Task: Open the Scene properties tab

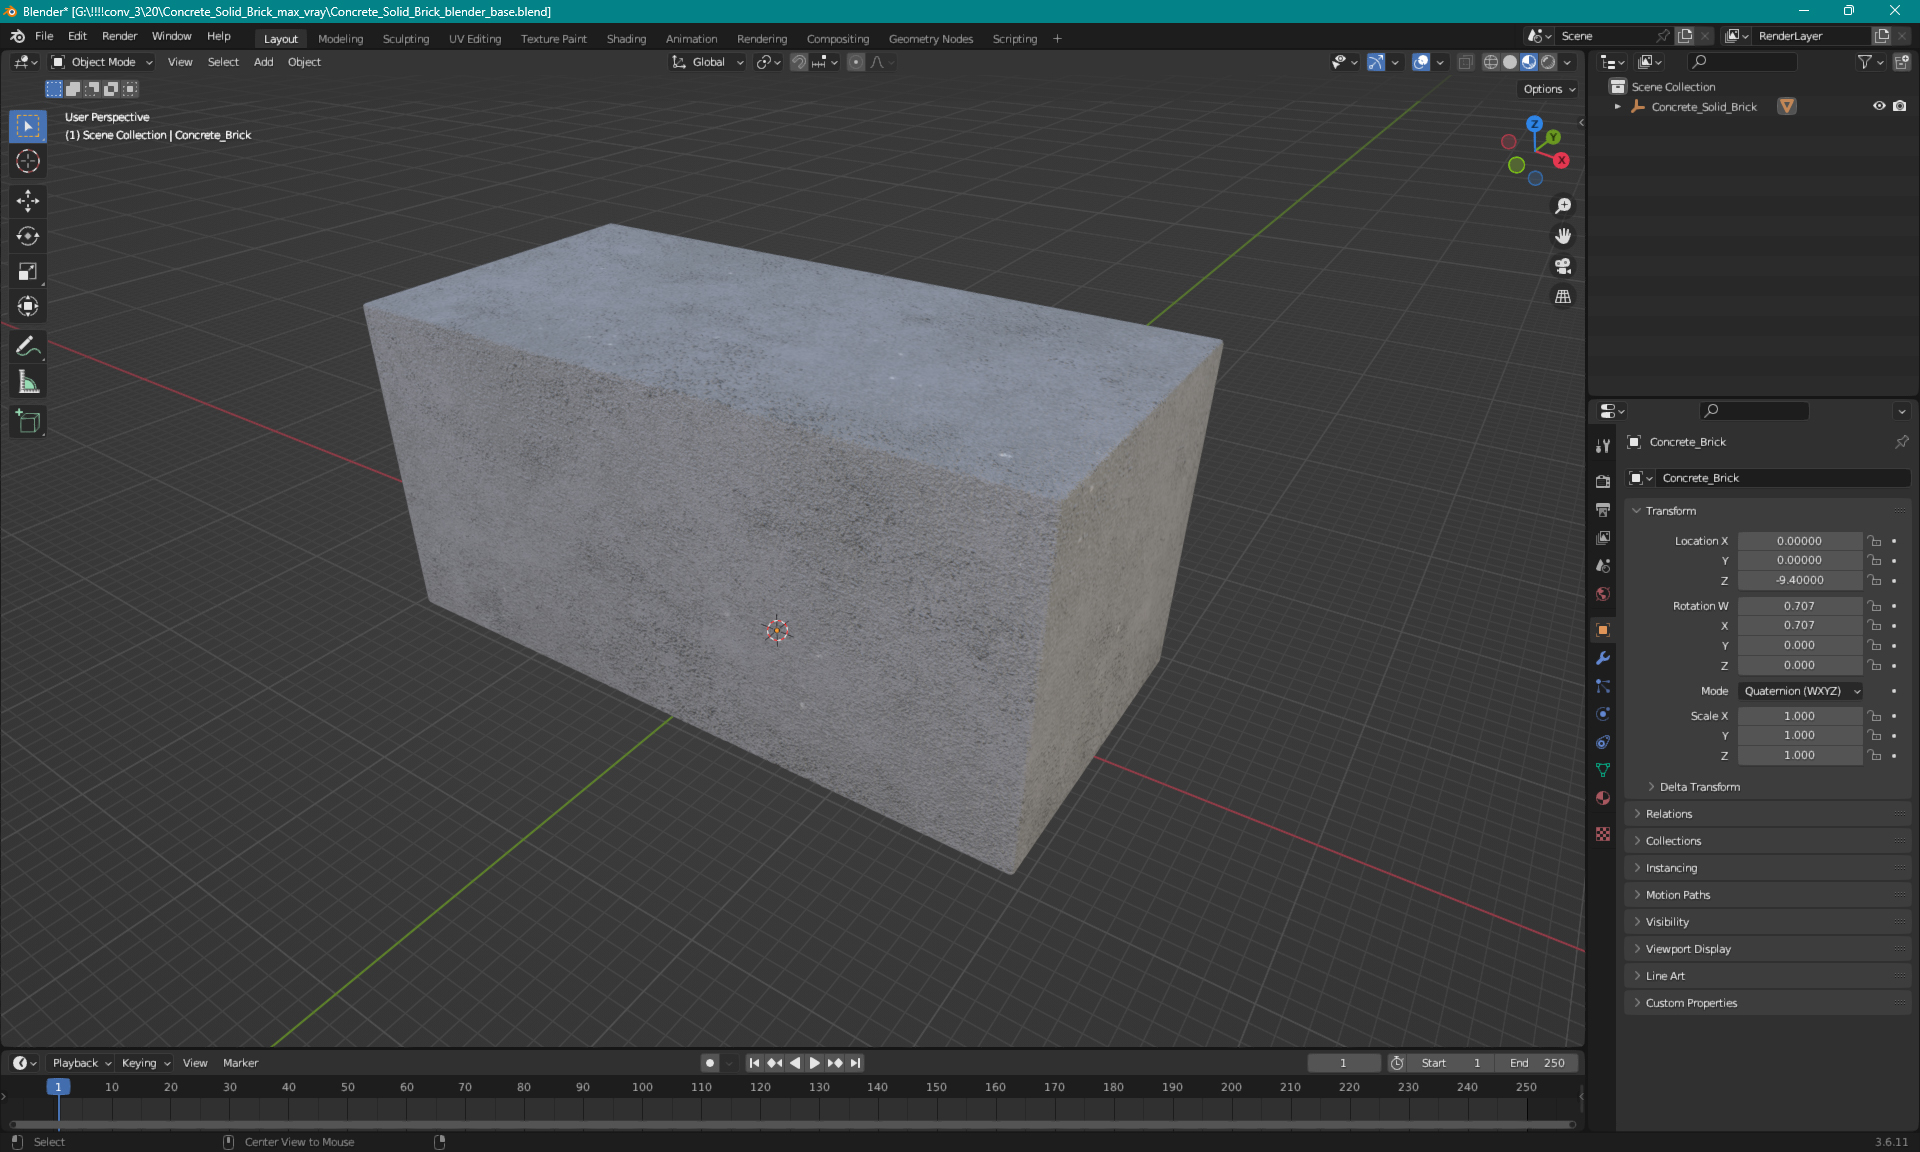Action: click(1603, 566)
